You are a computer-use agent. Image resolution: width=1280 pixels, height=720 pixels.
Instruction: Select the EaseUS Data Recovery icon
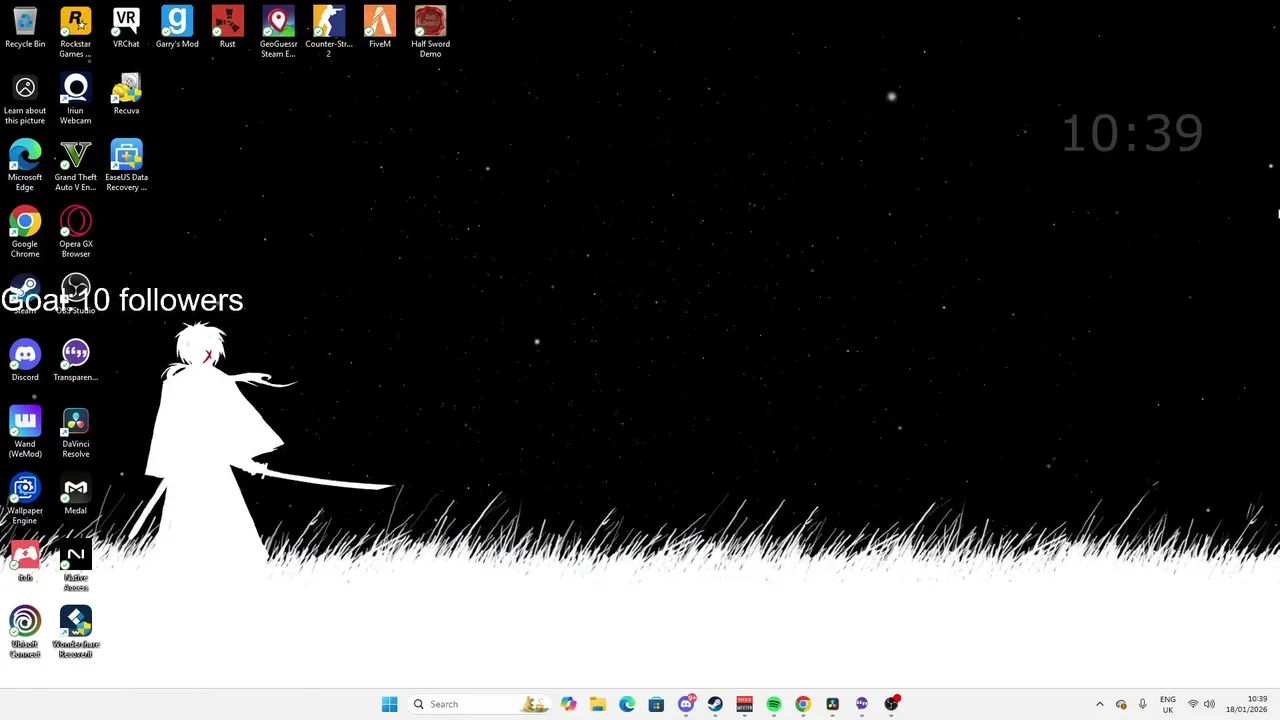point(126,165)
